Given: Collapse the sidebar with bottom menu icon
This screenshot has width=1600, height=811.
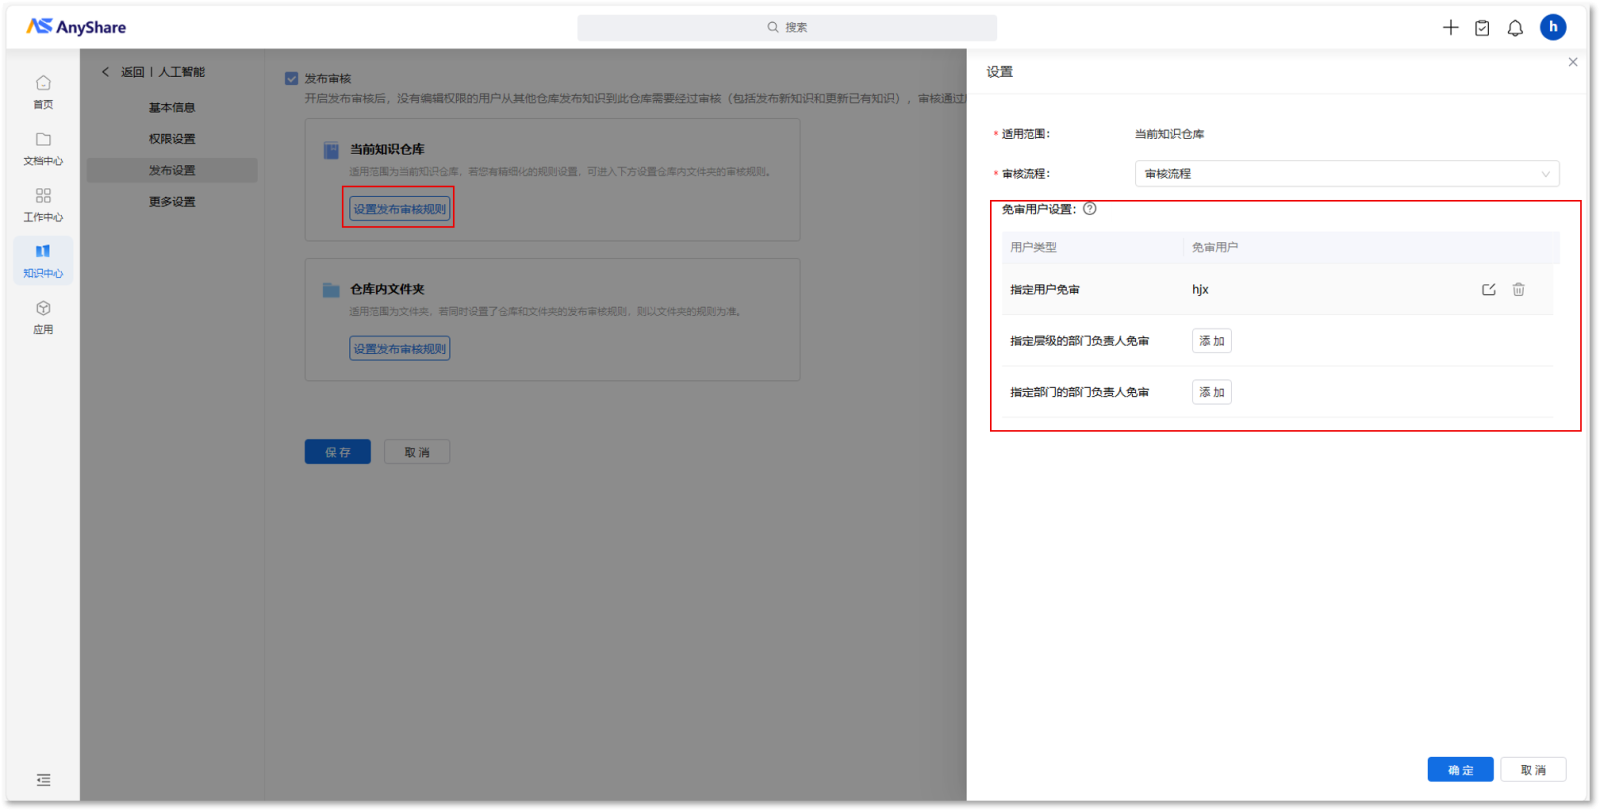Looking at the screenshot, I should tap(43, 780).
